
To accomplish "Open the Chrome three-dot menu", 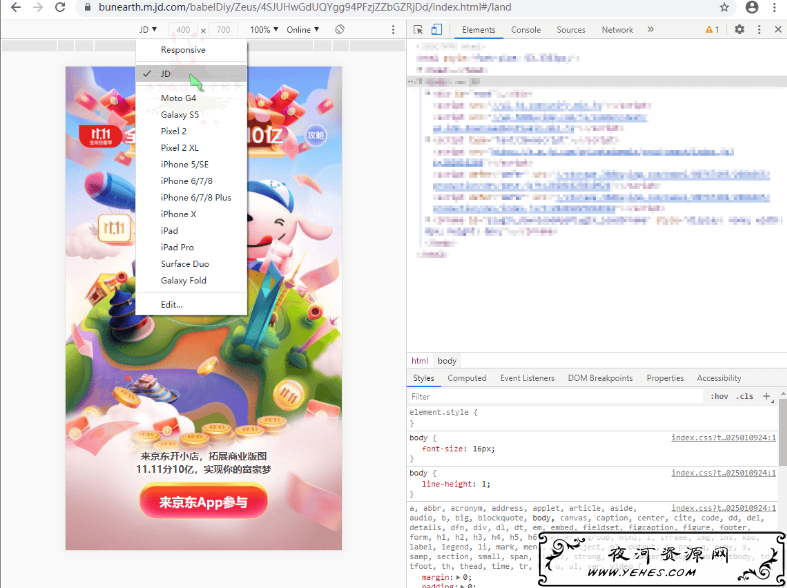I will click(775, 7).
